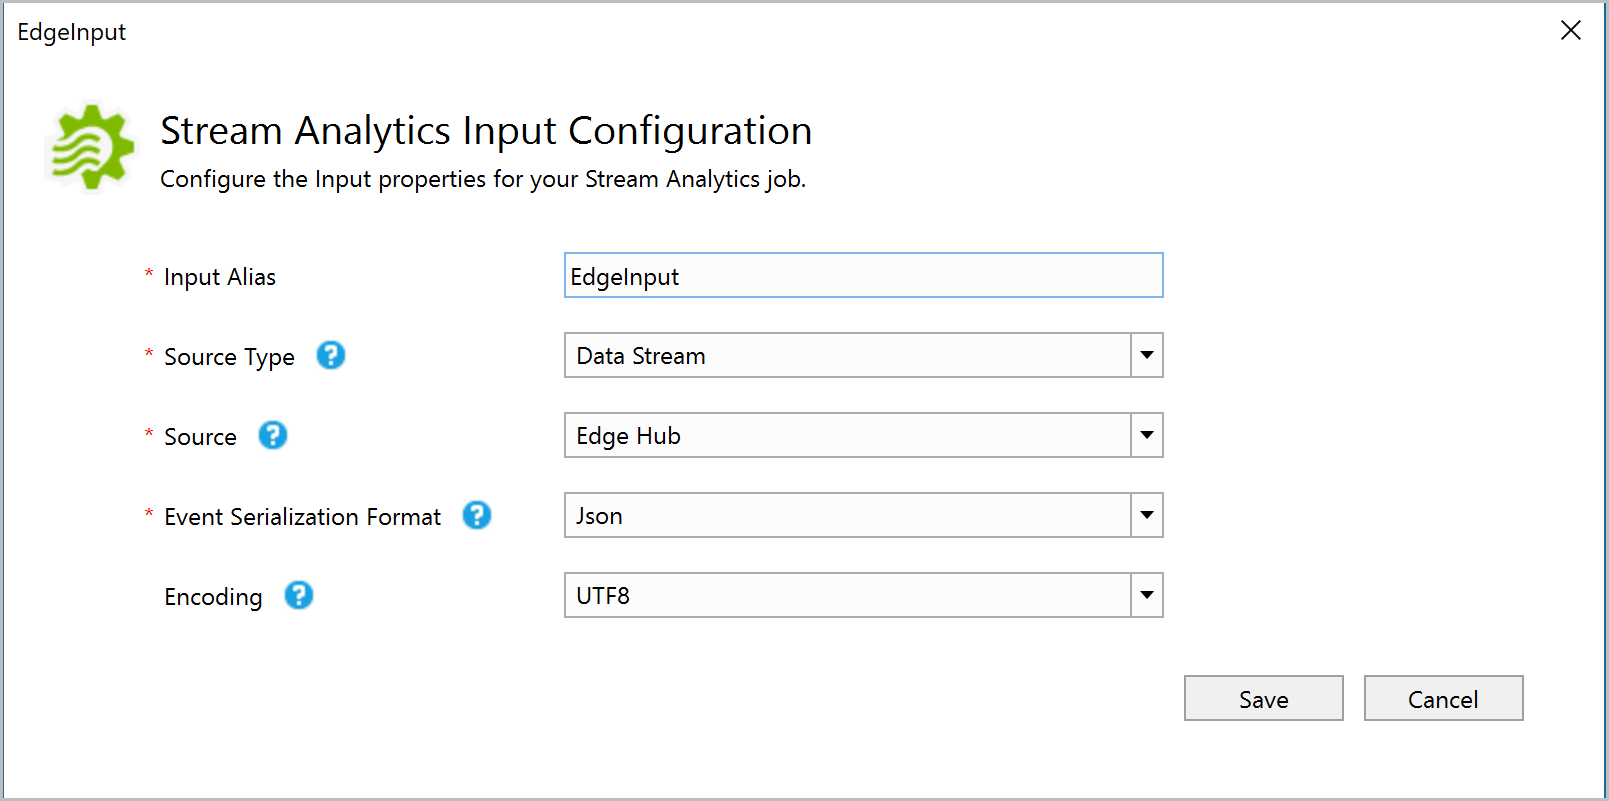1609x801 pixels.
Task: Close the EdgeInput dialog window
Action: pyautogui.click(x=1571, y=31)
